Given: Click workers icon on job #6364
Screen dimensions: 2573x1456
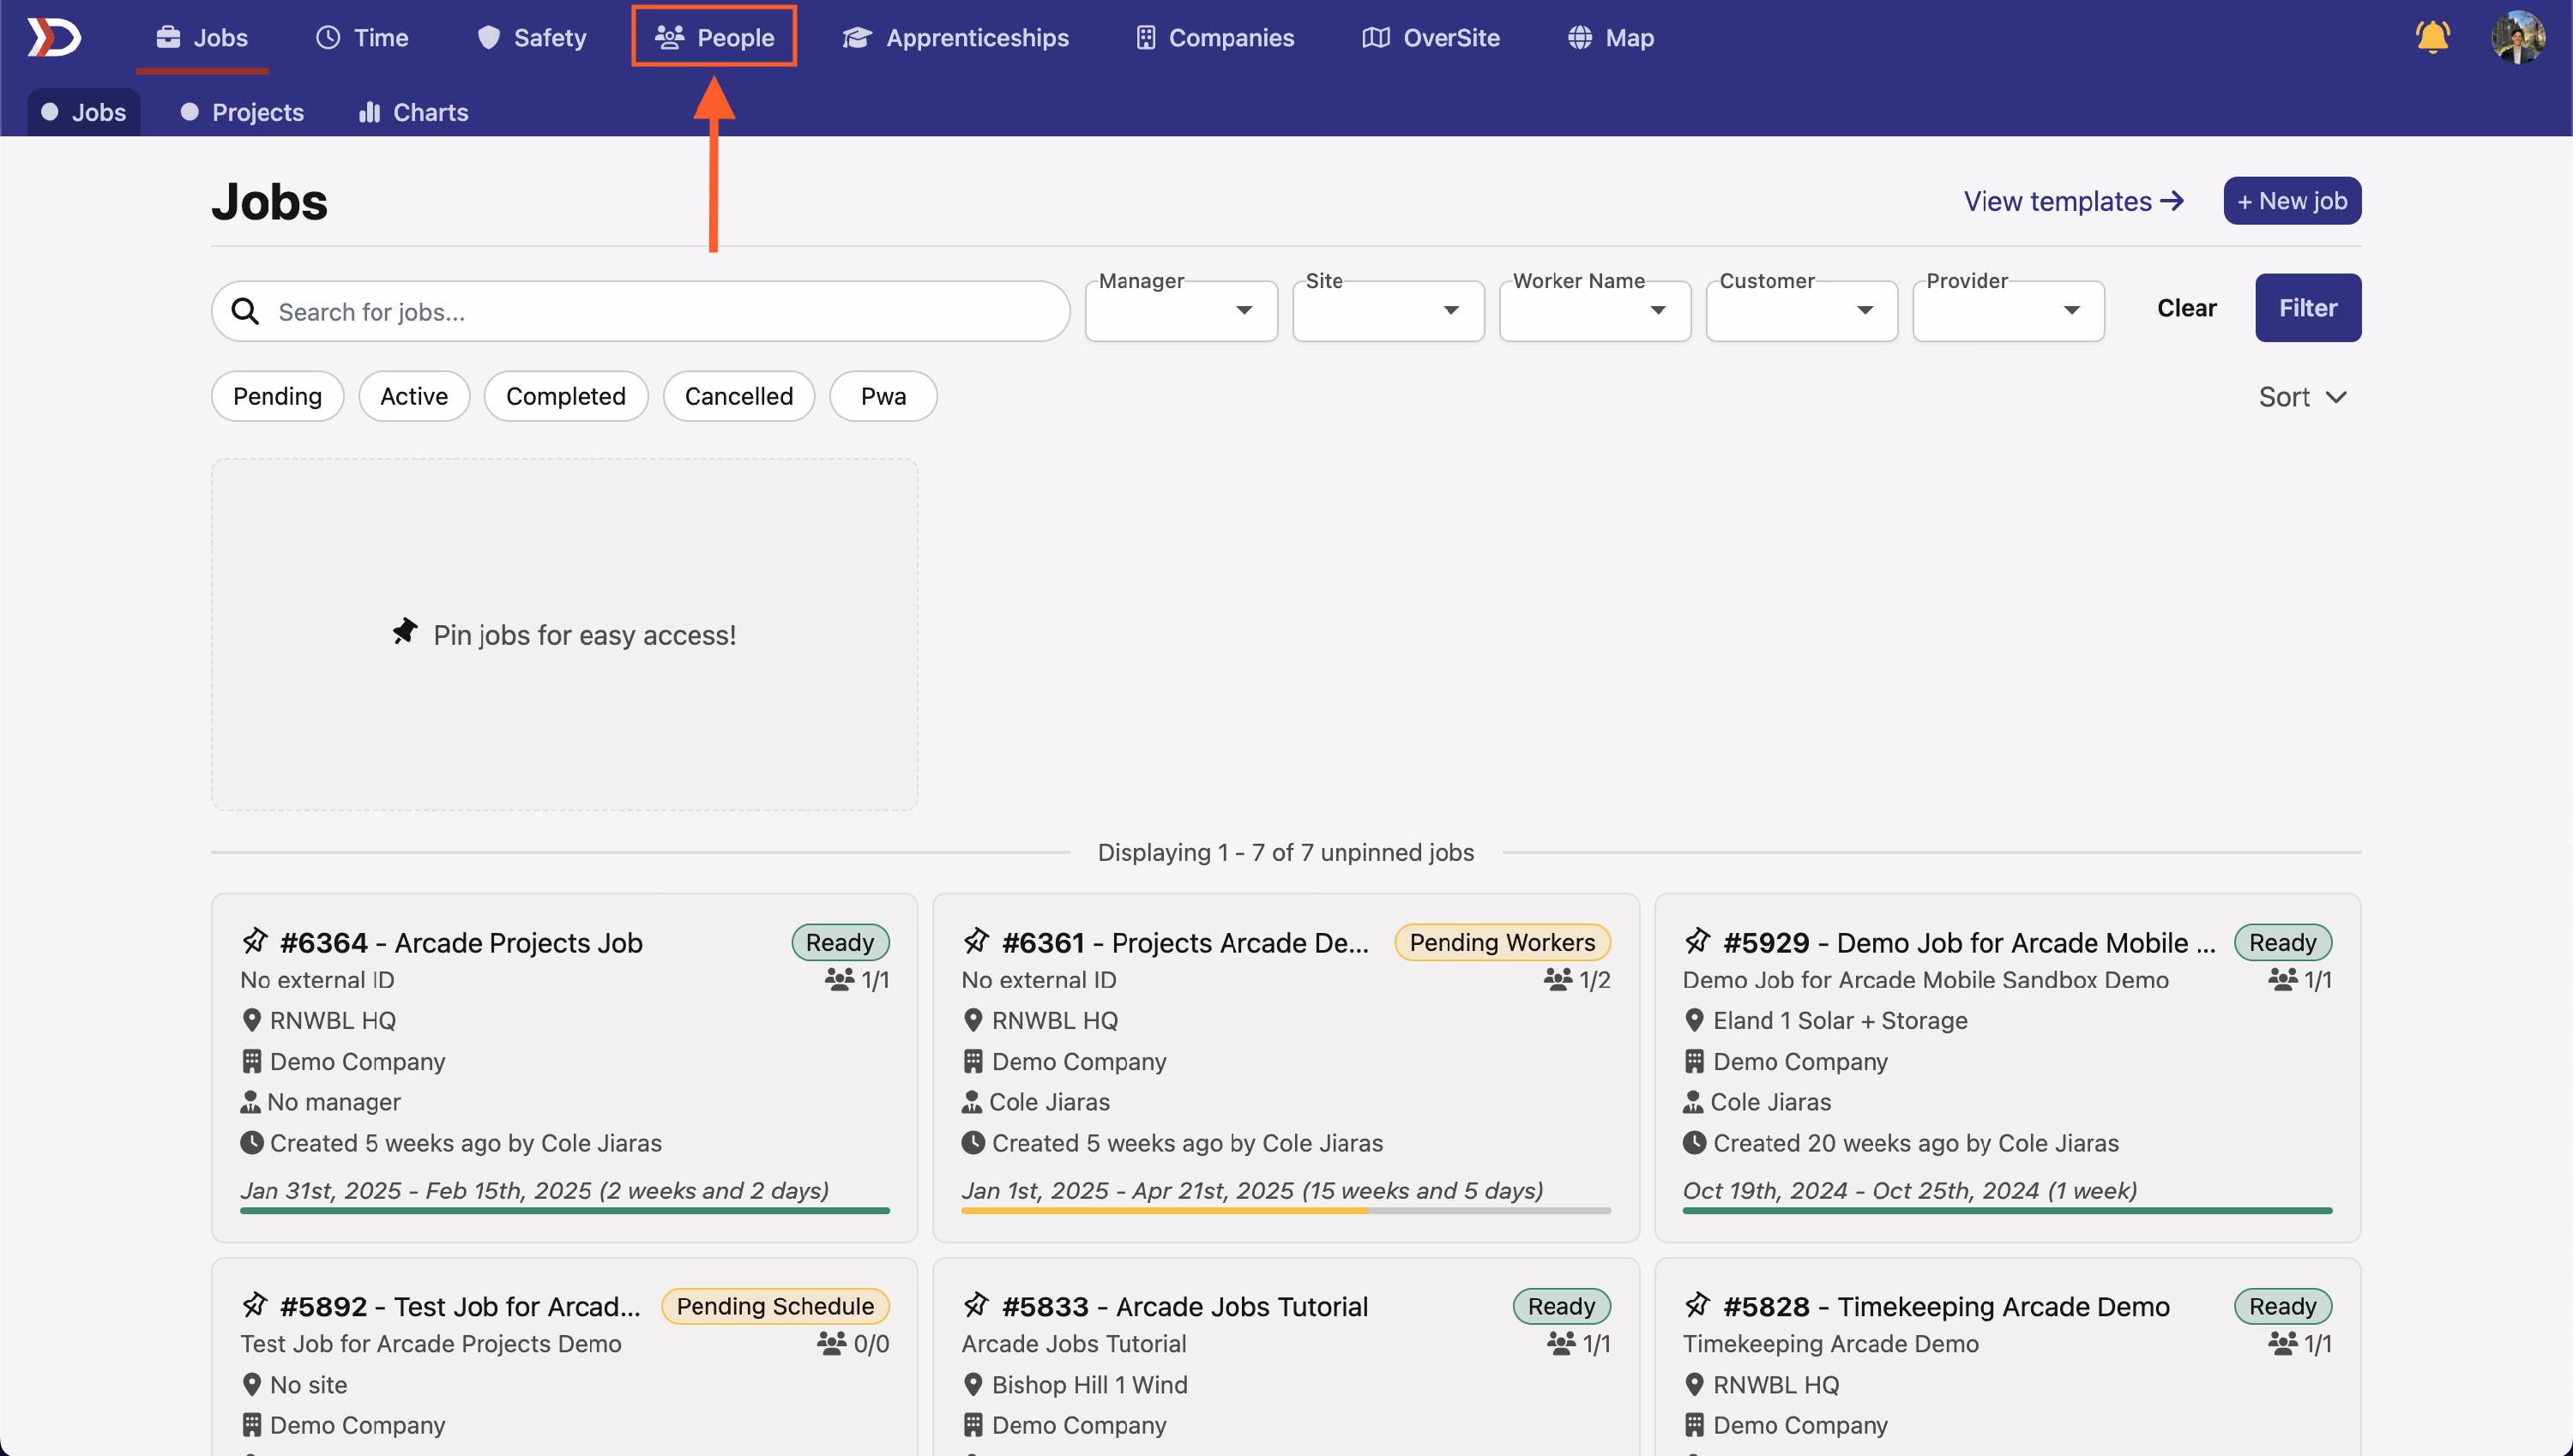Looking at the screenshot, I should pos(839,979).
